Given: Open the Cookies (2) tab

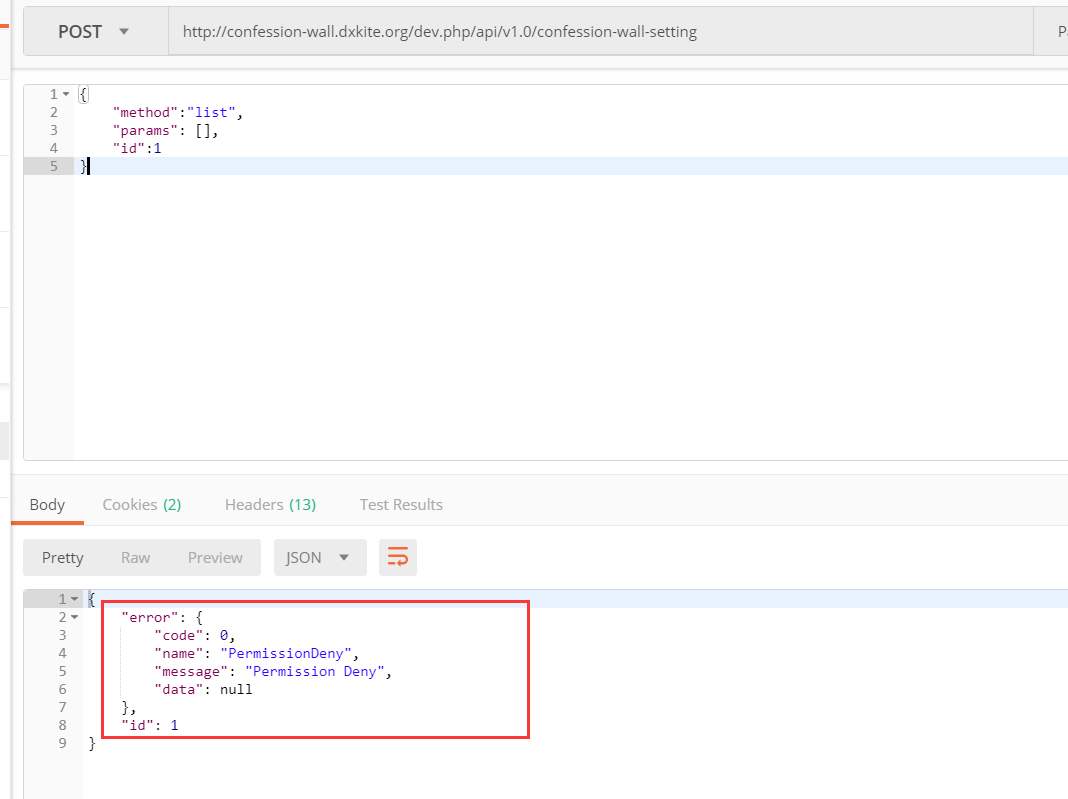Looking at the screenshot, I should pos(141,505).
